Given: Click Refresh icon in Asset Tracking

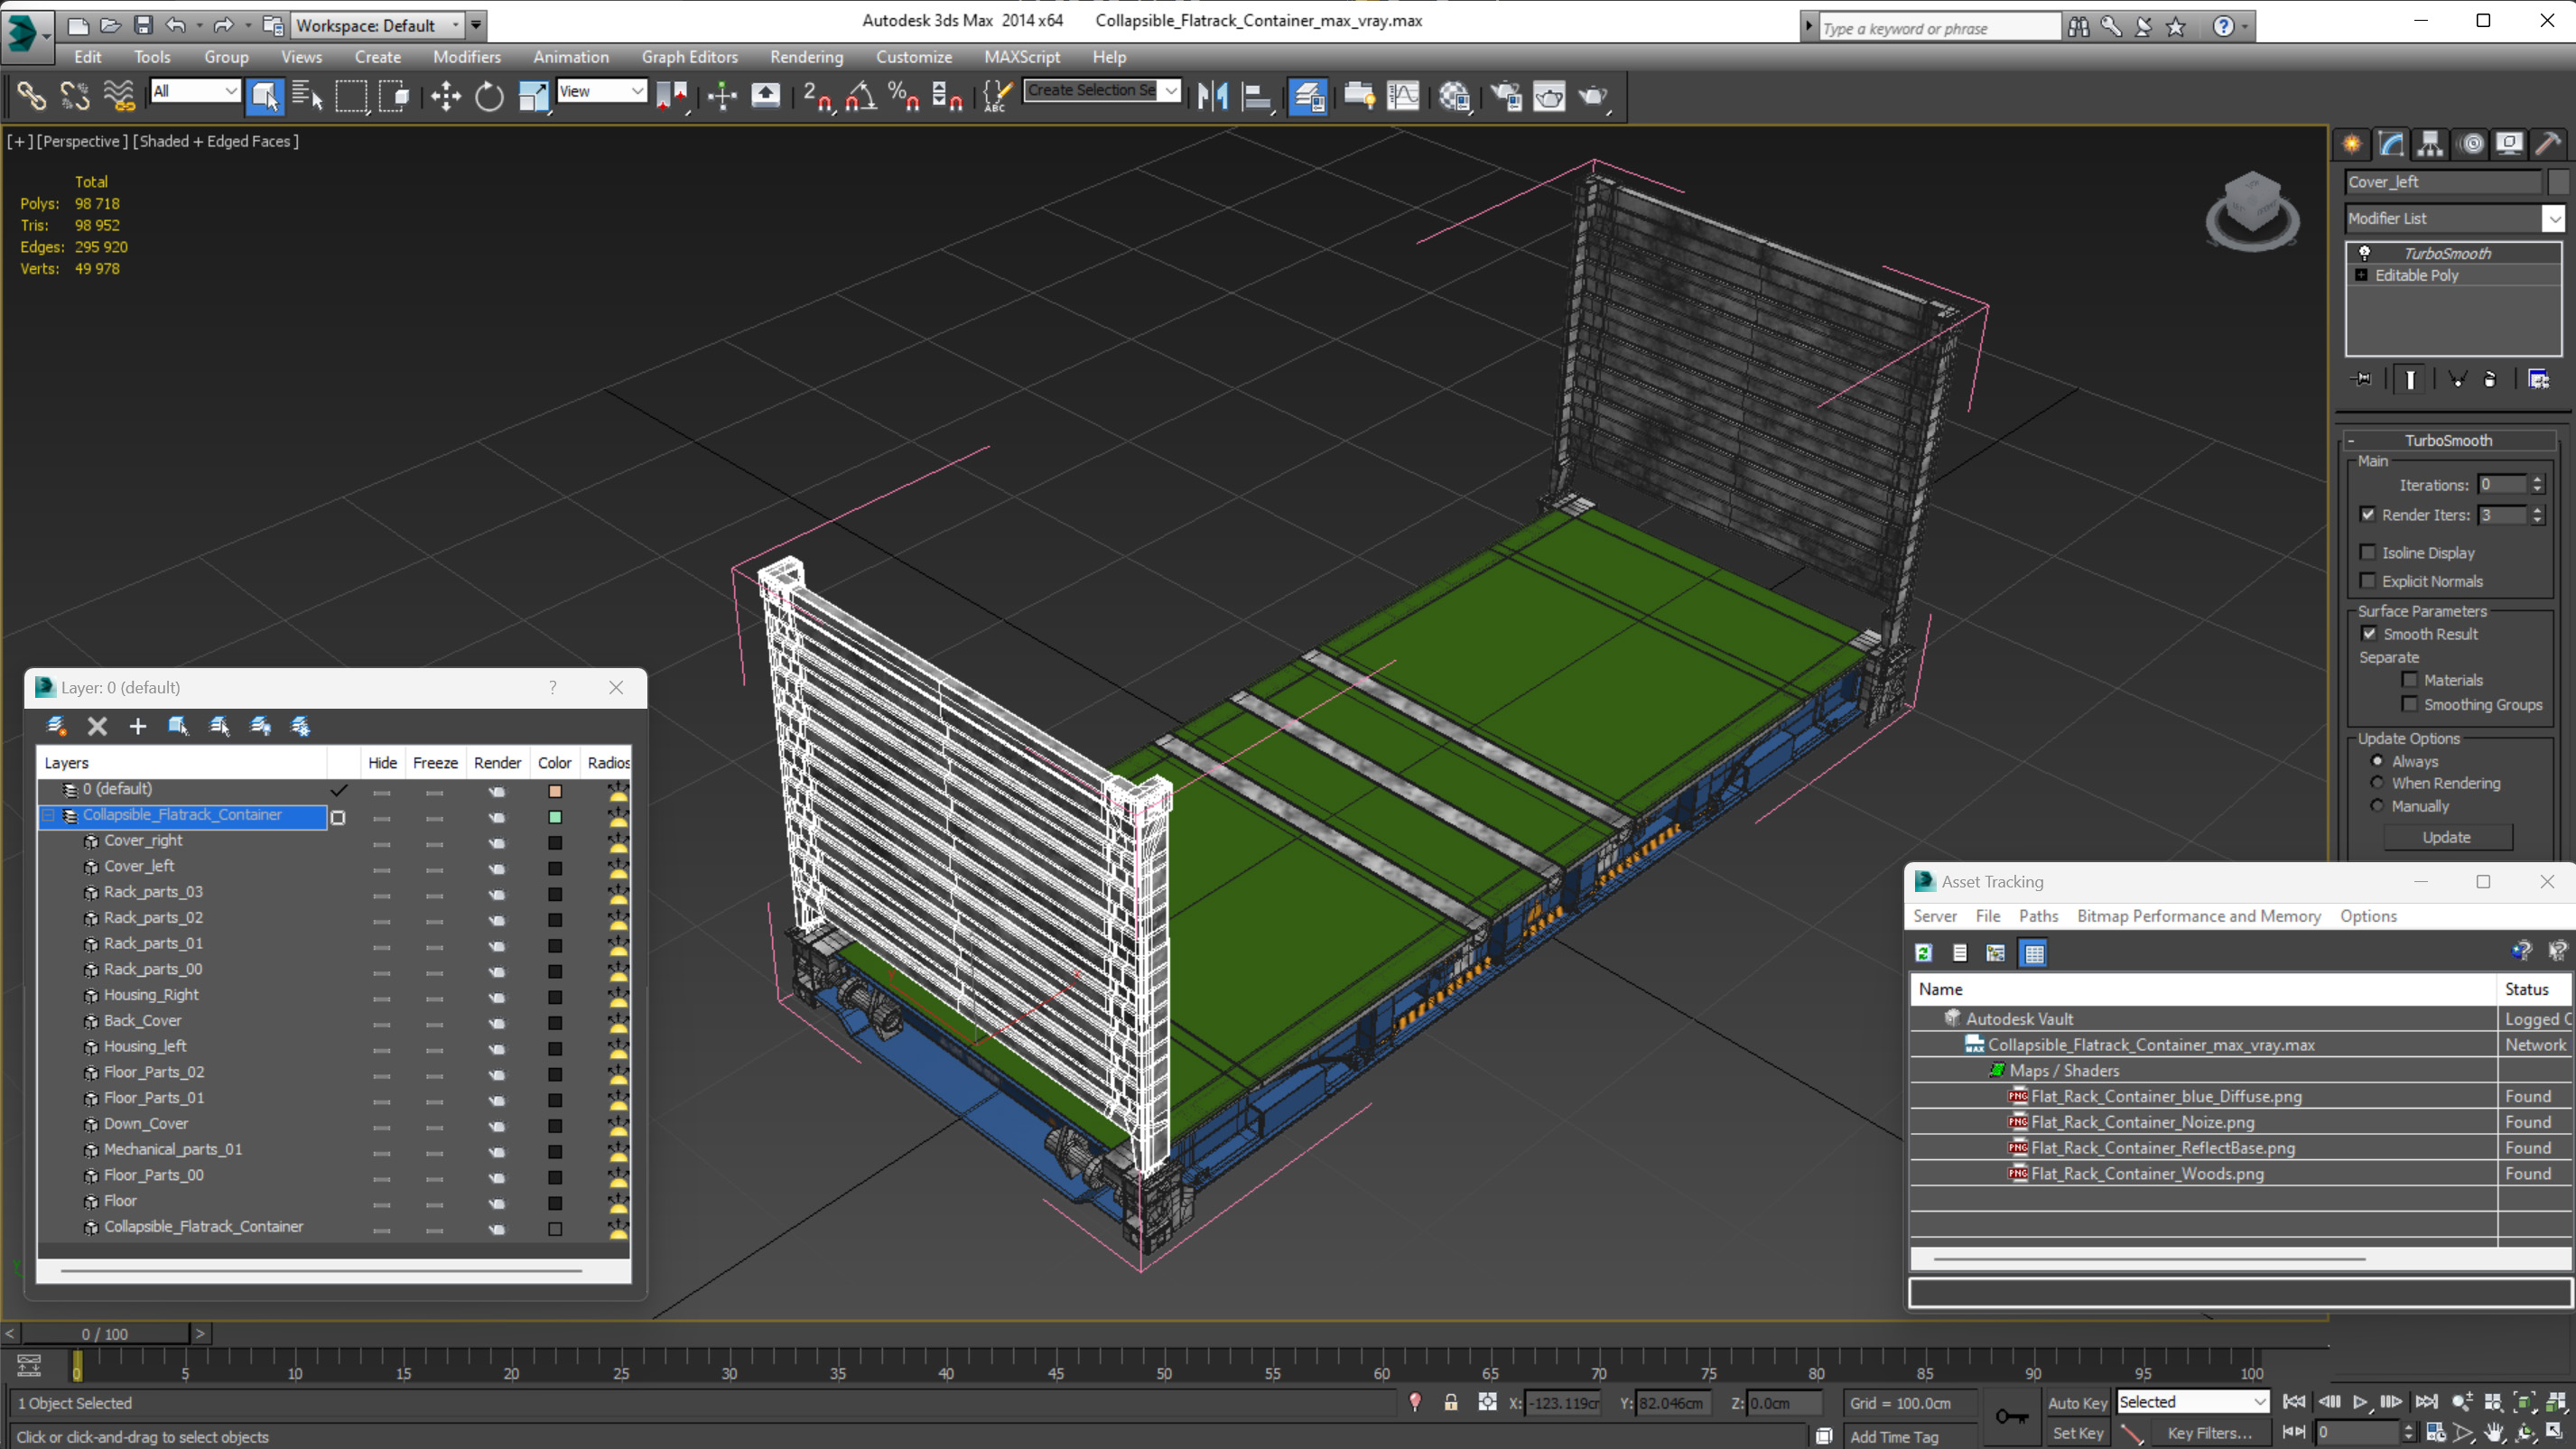Looking at the screenshot, I should coord(1923,953).
